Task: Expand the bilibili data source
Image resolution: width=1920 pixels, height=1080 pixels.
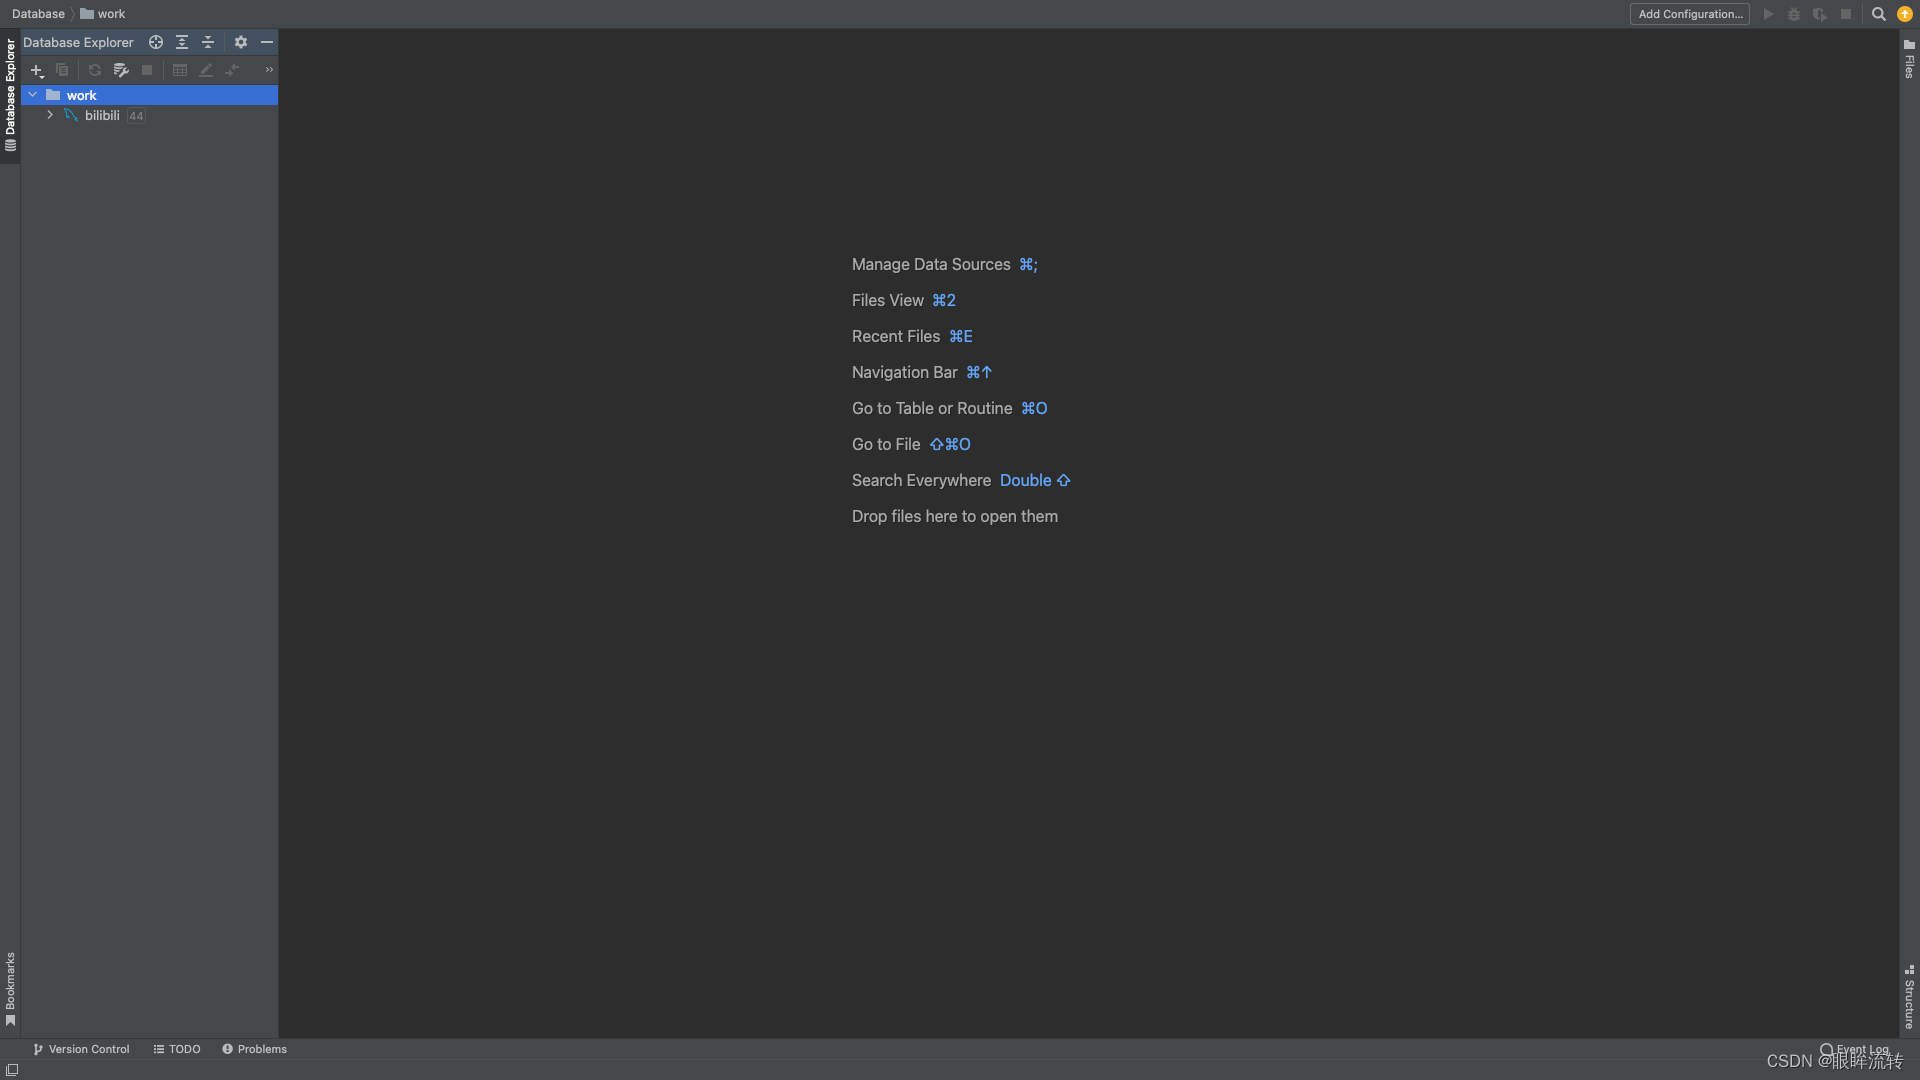Action: click(x=50, y=115)
